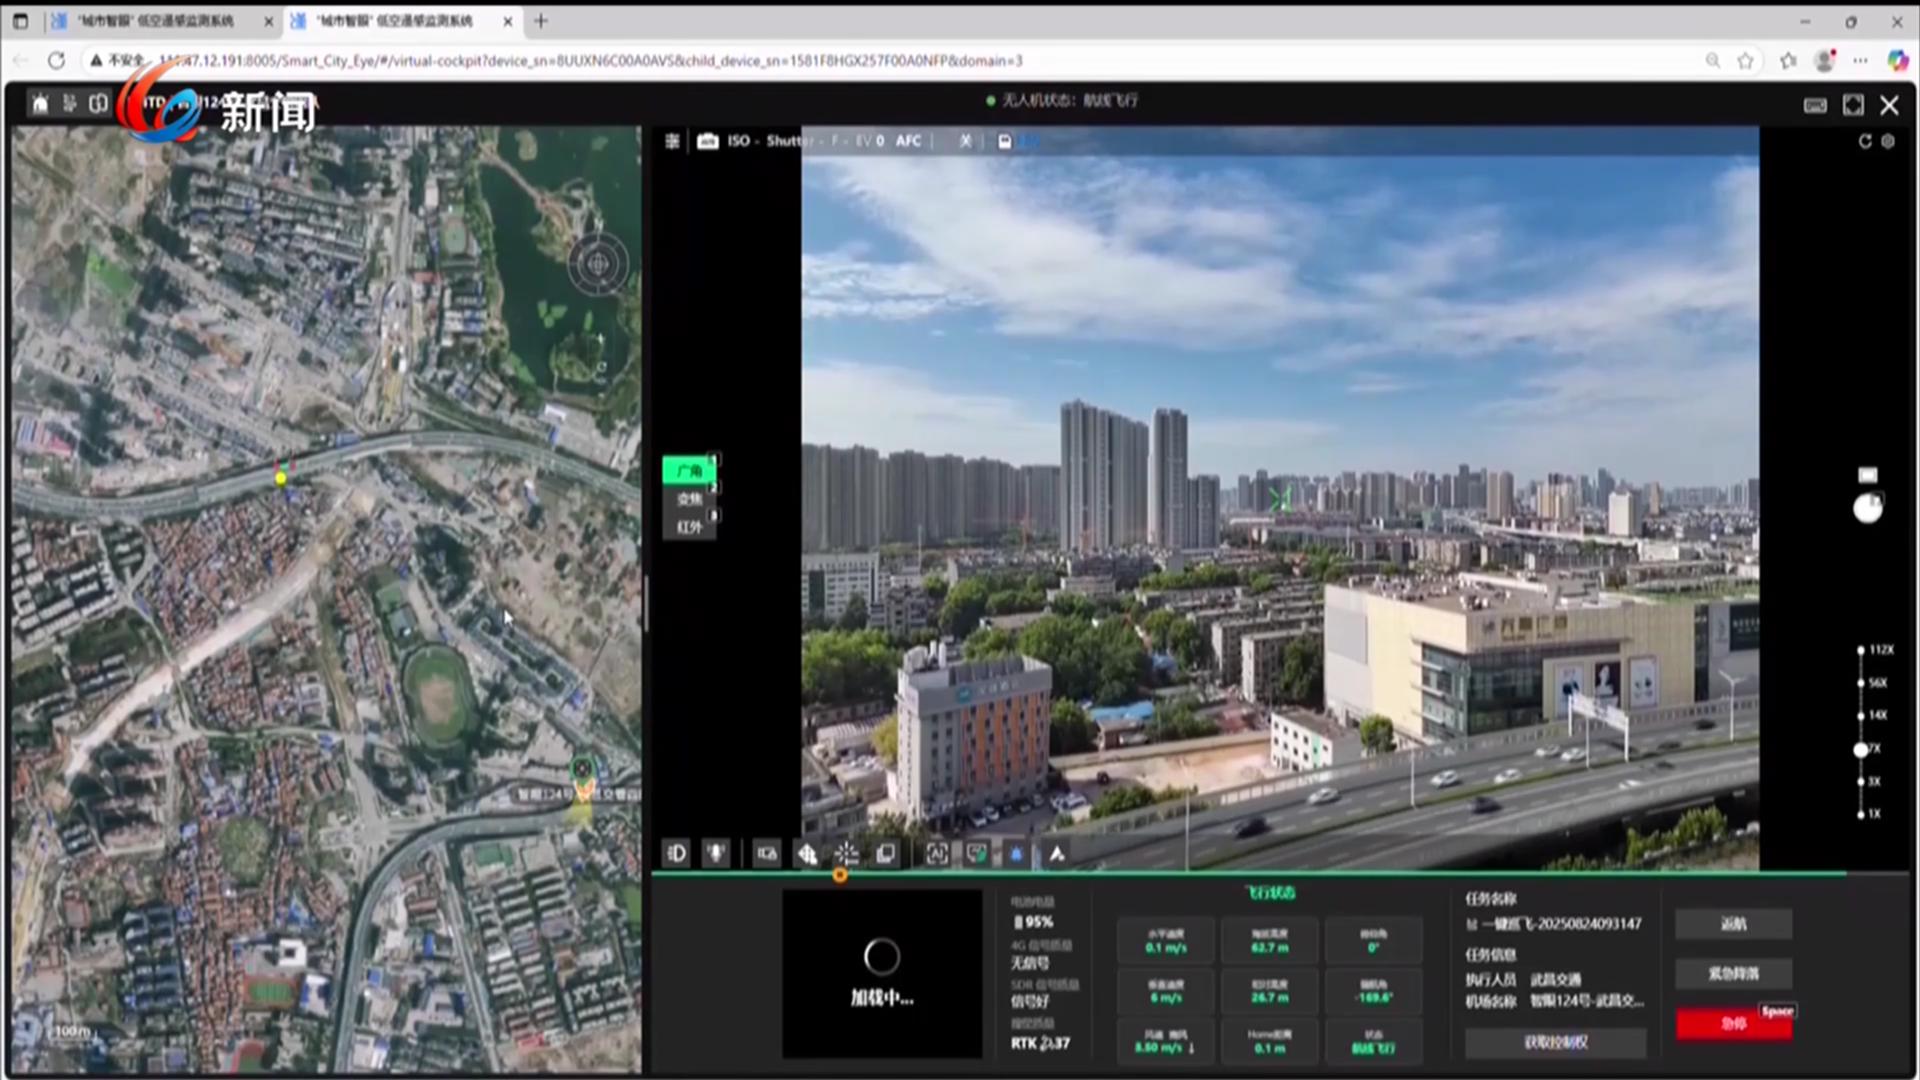This screenshot has width=1920, height=1080.
Task: Set zoom slider to 112X mark
Action: (x=1861, y=650)
